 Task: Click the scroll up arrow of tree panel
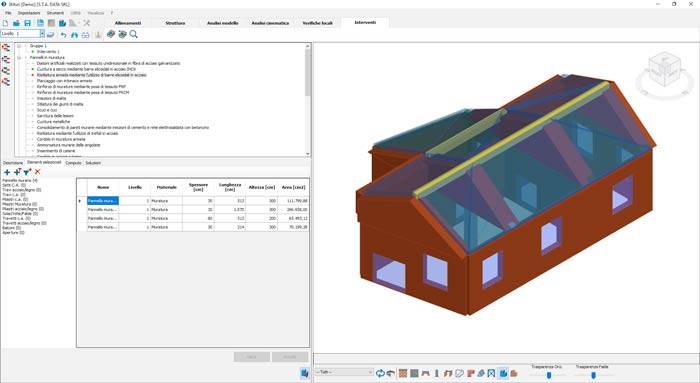click(308, 46)
